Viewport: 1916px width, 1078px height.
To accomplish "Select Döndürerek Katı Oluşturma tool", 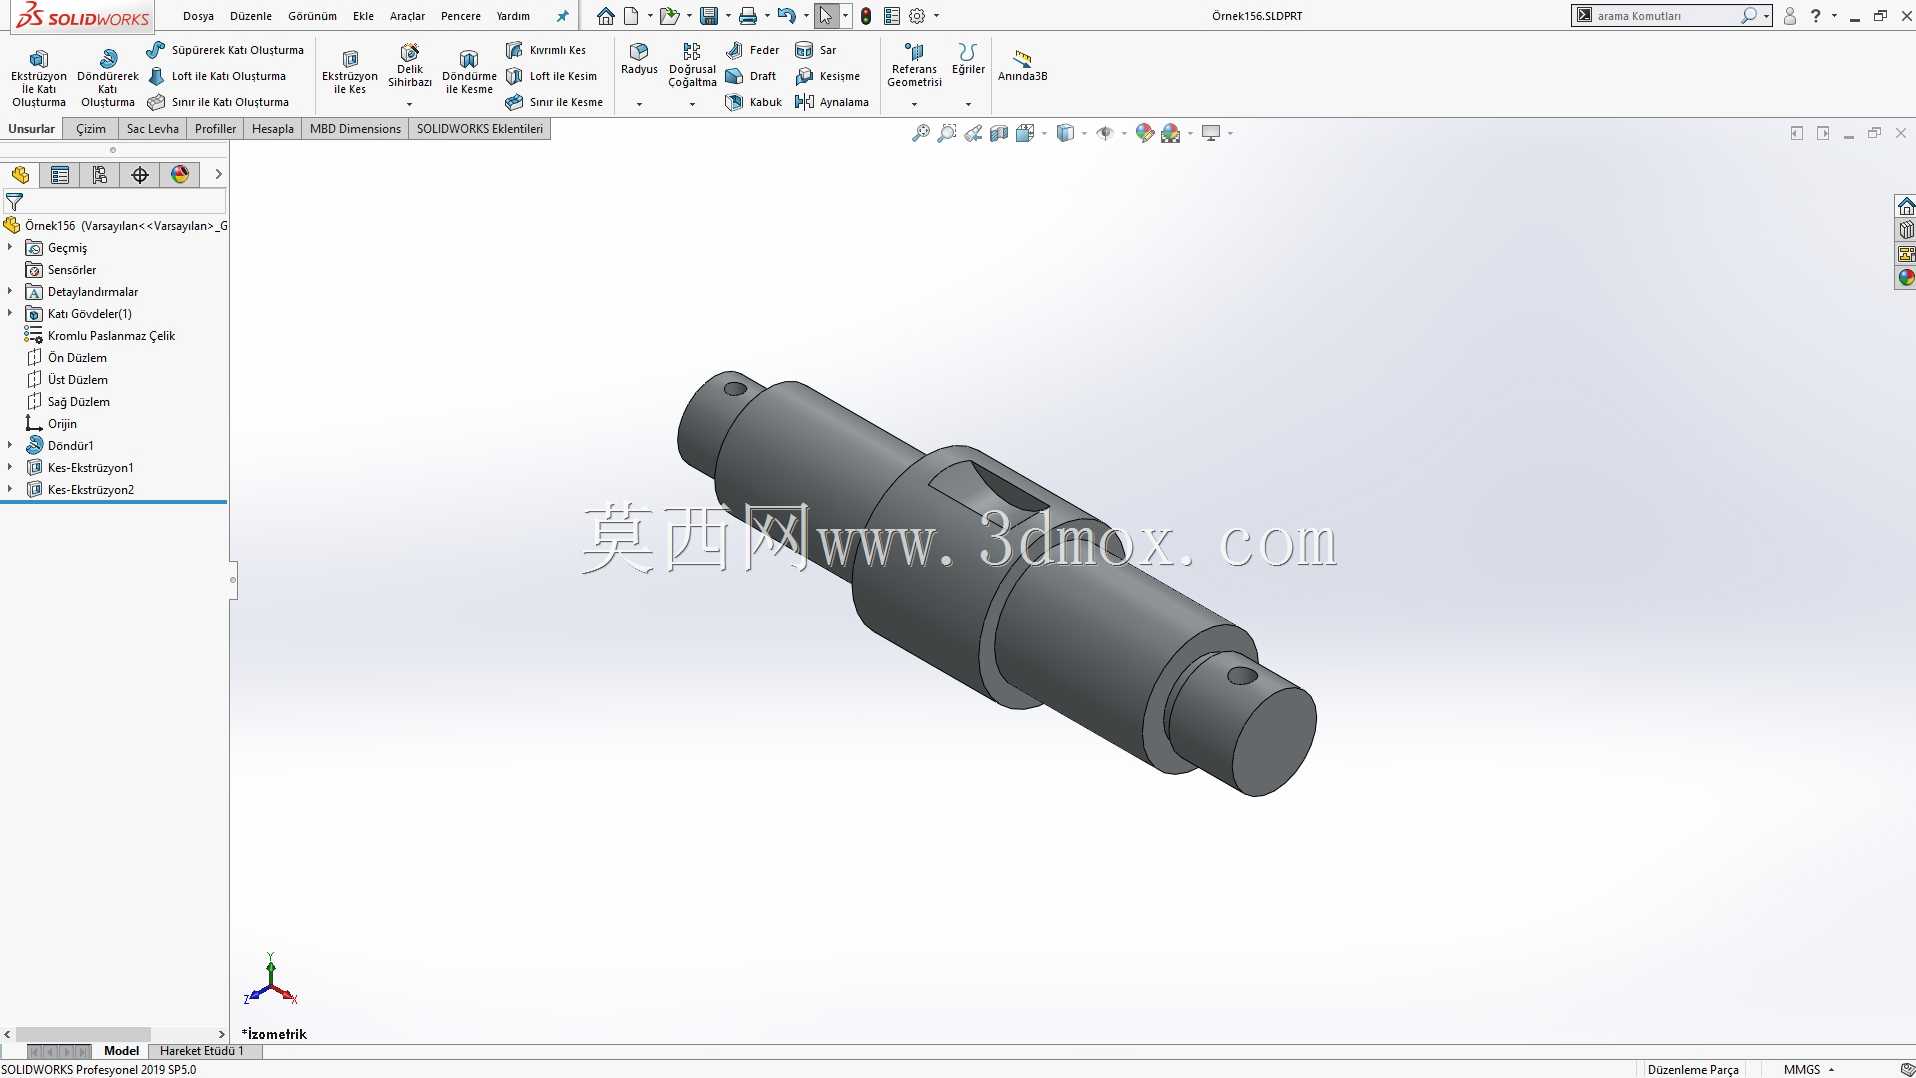I will [x=108, y=78].
